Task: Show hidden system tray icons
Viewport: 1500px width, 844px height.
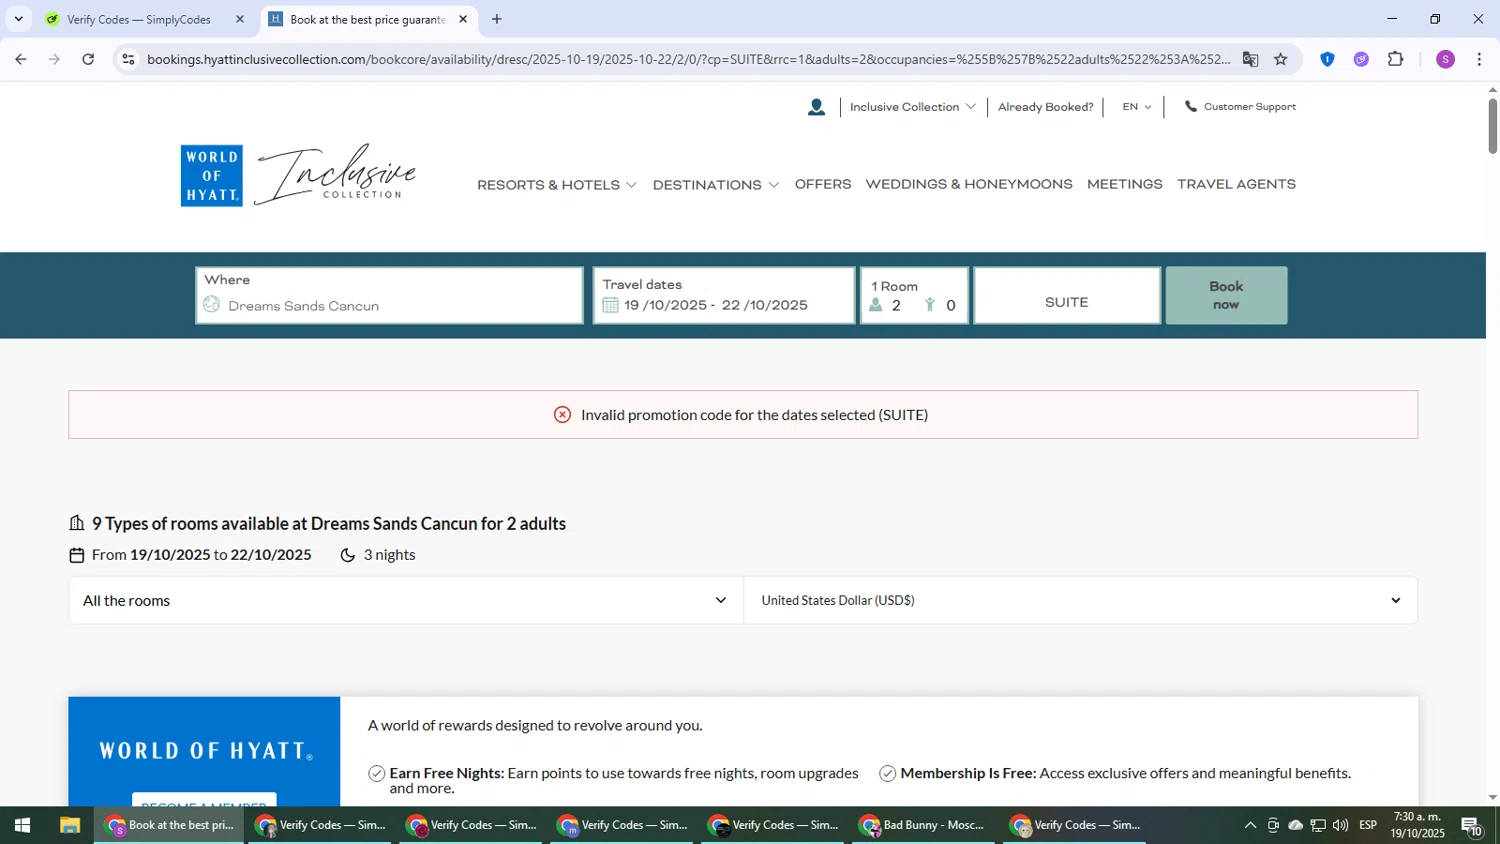Action: [1249, 826]
